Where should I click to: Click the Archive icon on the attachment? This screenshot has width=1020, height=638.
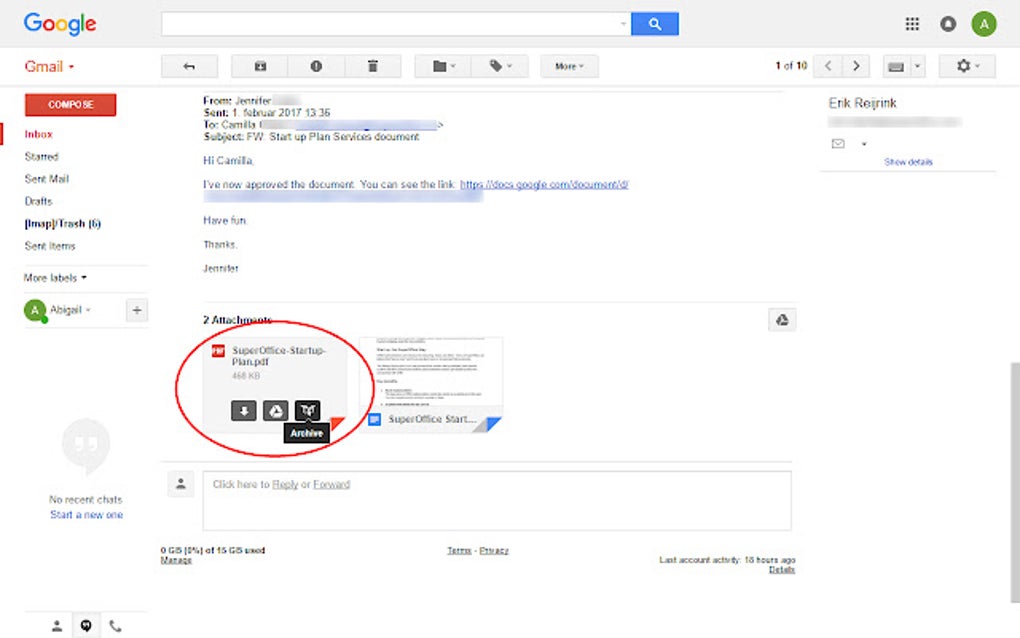(307, 410)
